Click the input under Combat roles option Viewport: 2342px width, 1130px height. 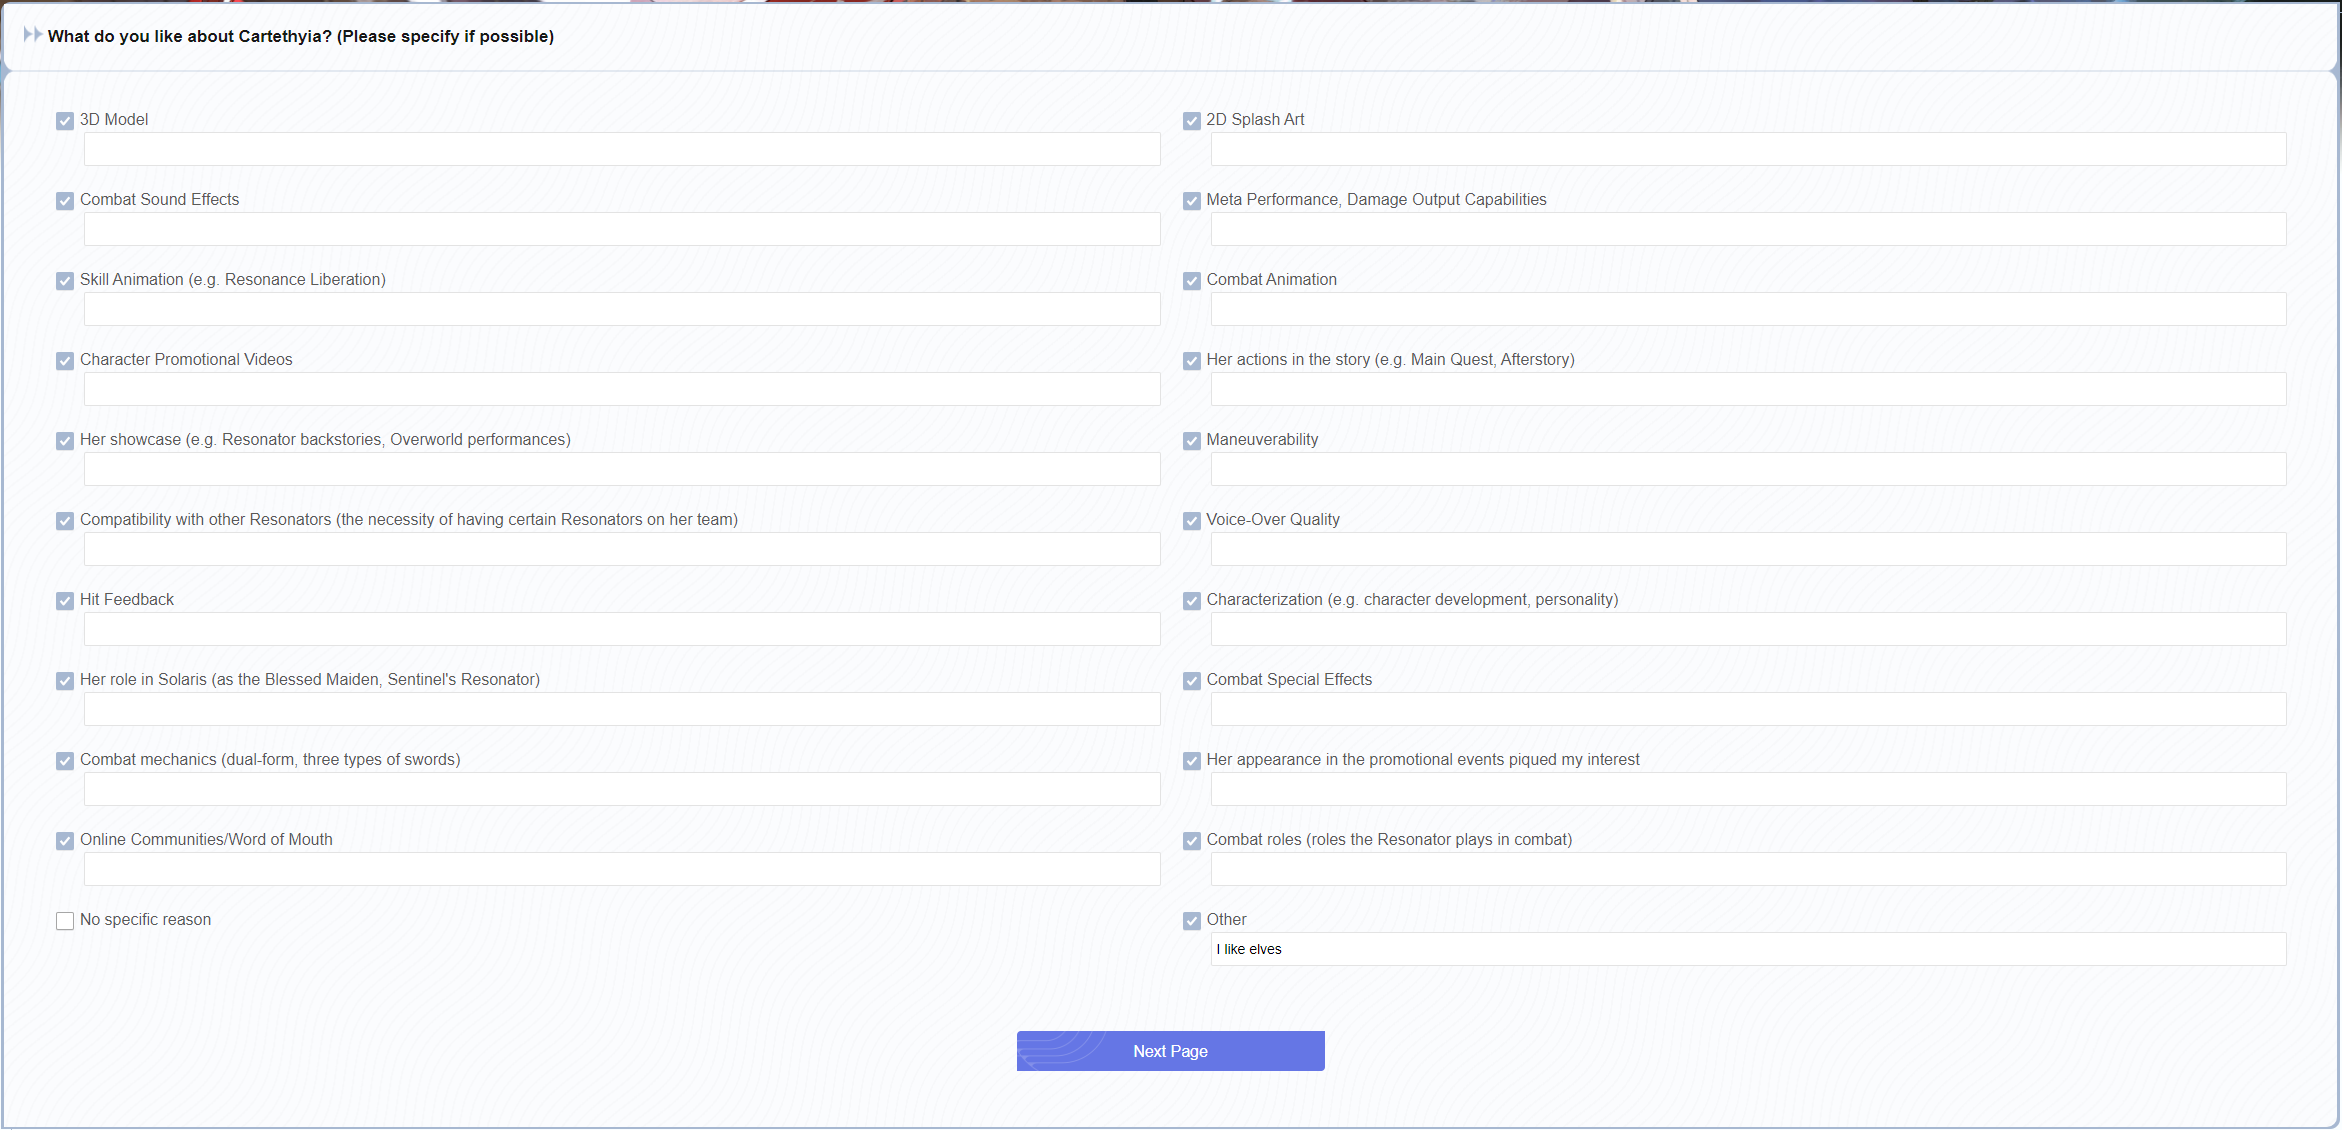click(1747, 869)
